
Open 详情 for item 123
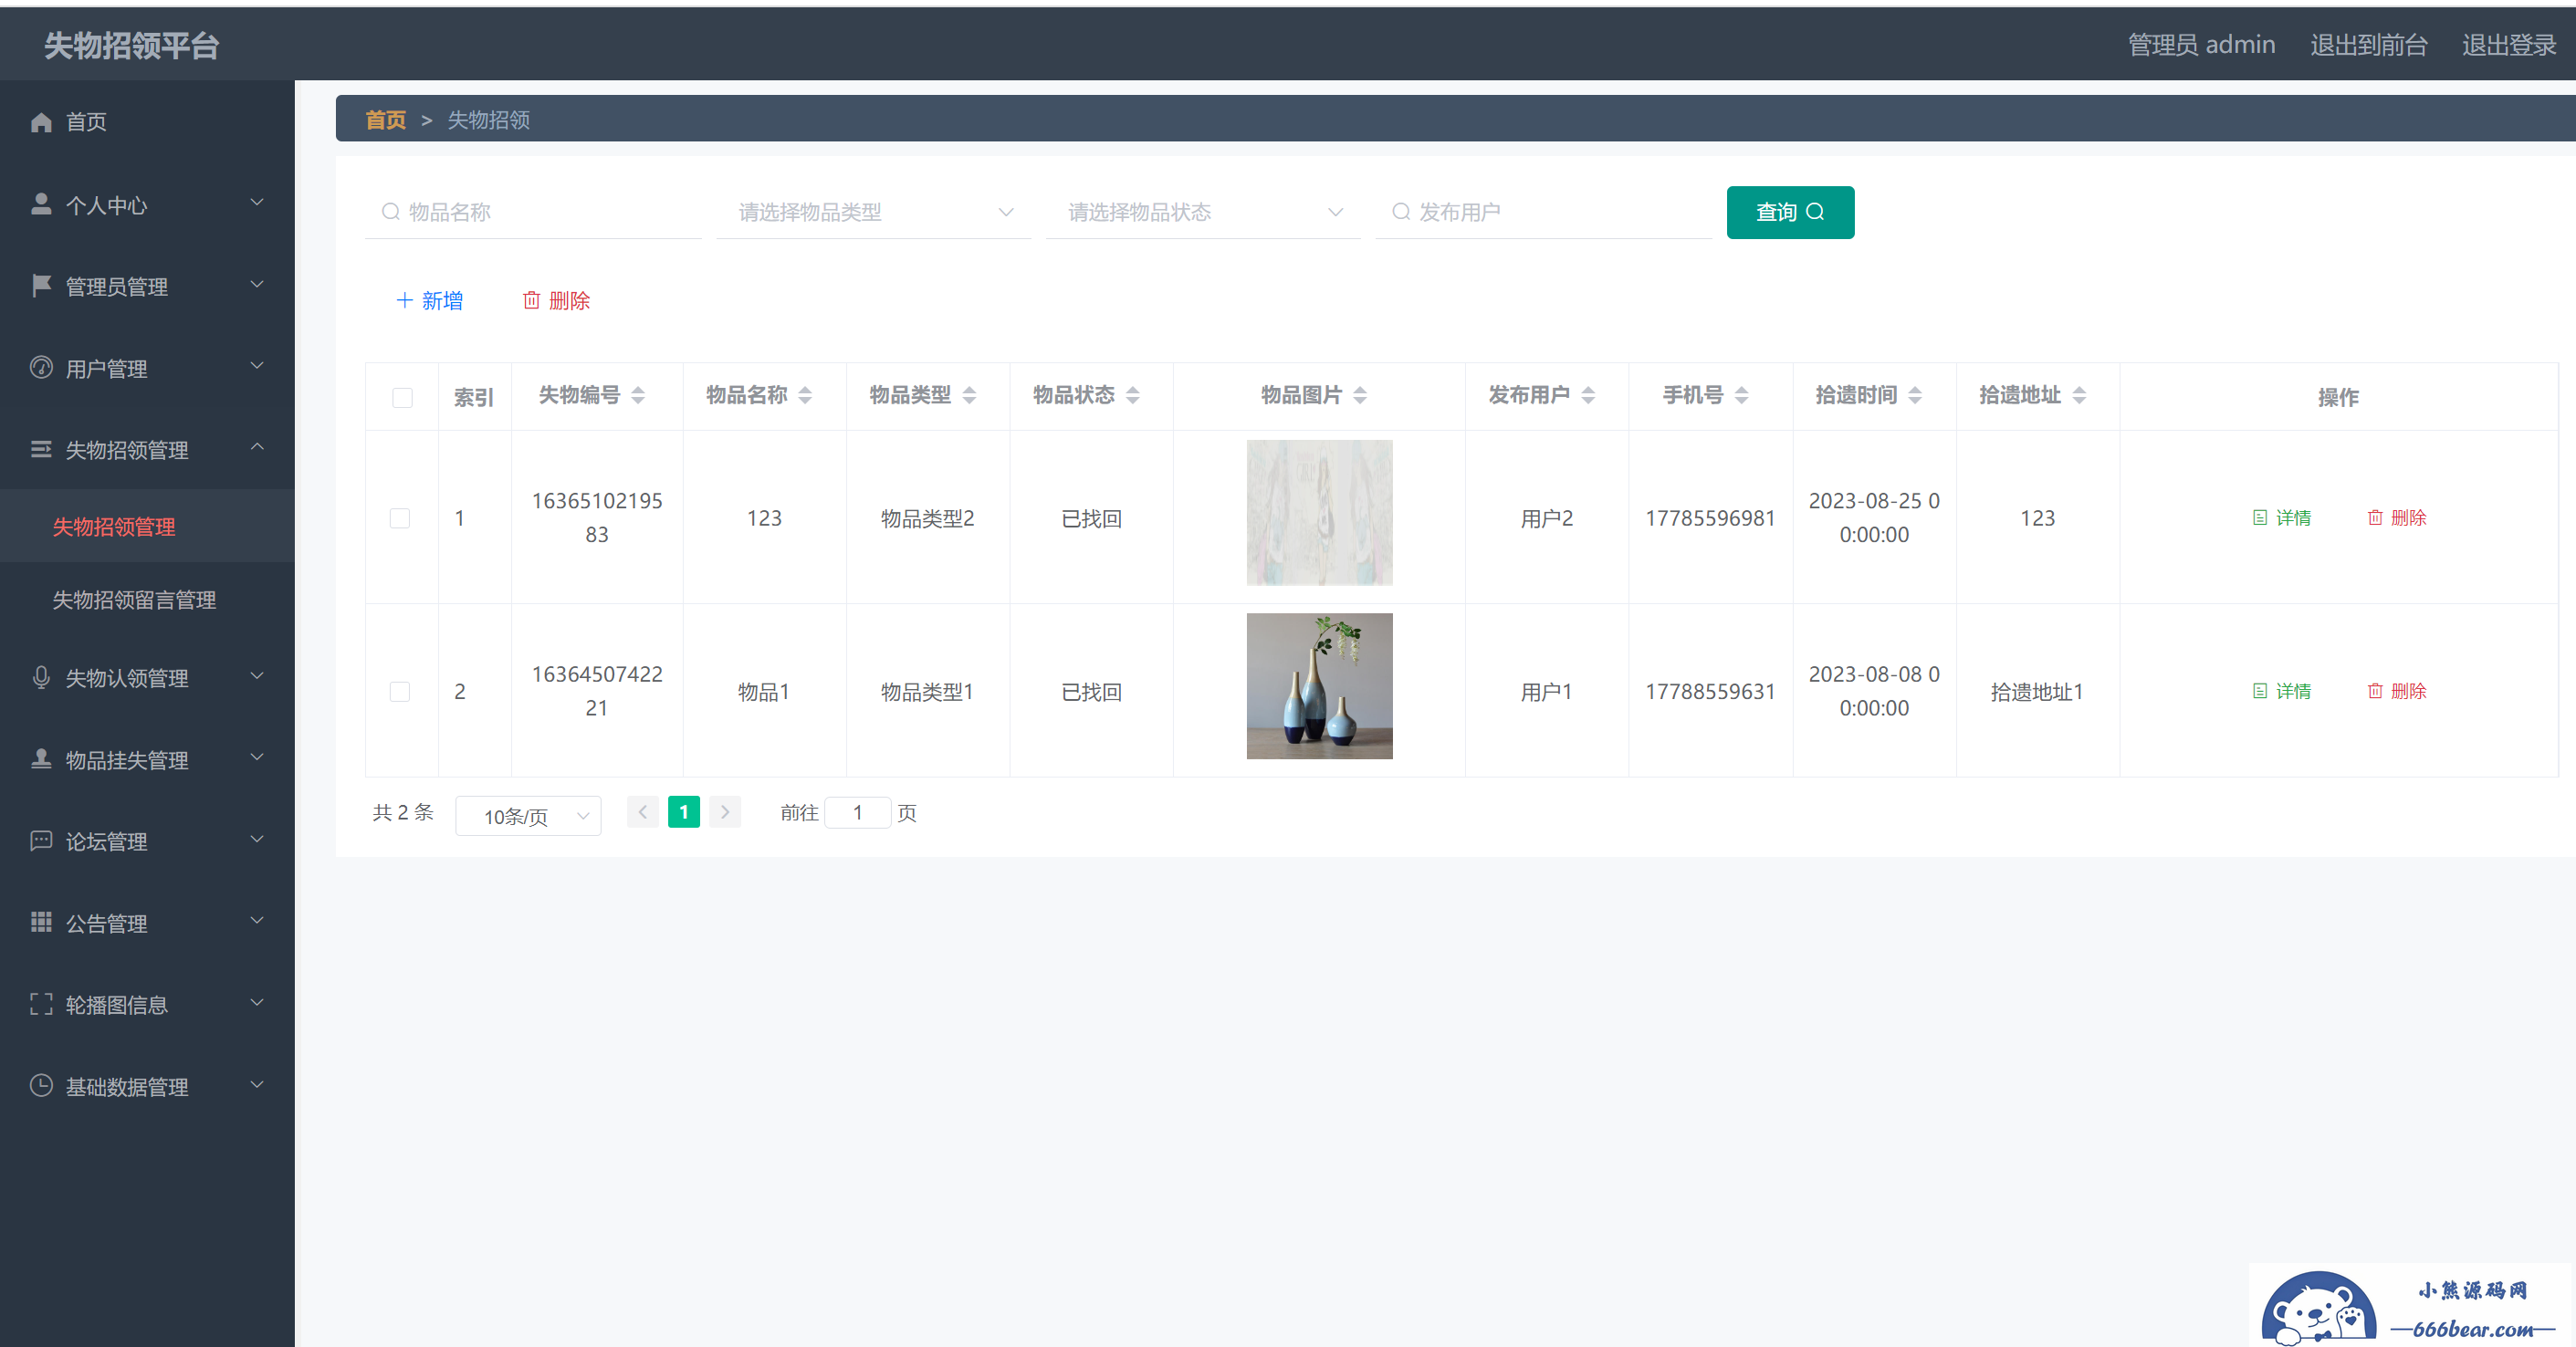click(2282, 518)
